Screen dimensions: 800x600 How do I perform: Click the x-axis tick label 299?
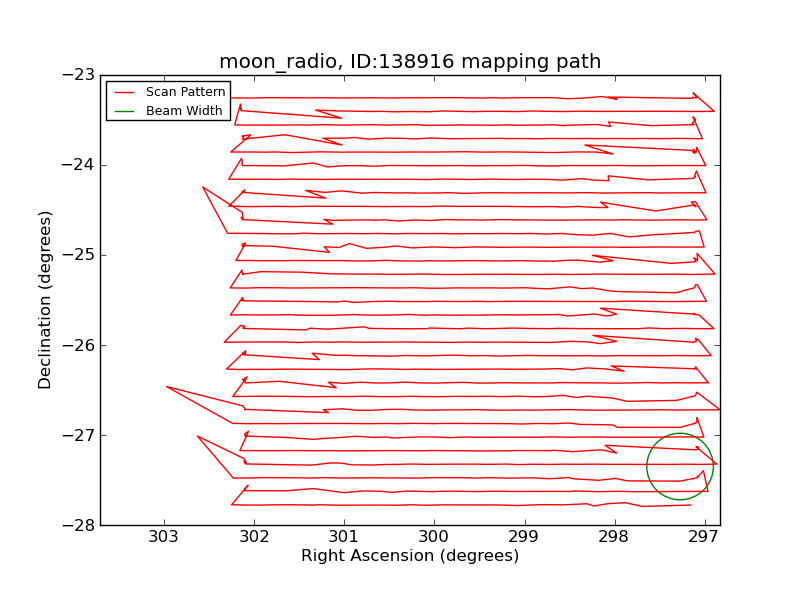pyautogui.click(x=524, y=537)
